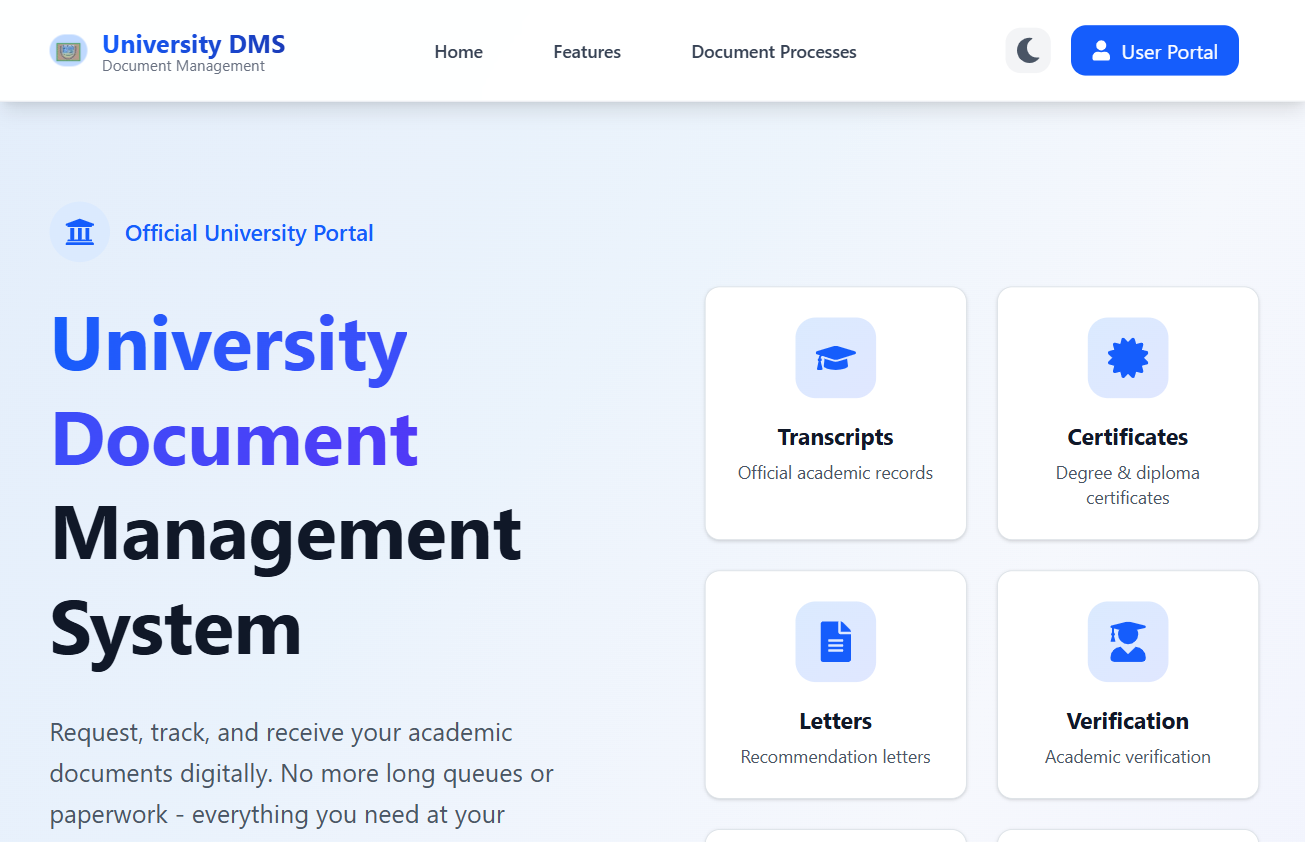Click the University DMS logo icon
The height and width of the screenshot is (842, 1305).
68,51
